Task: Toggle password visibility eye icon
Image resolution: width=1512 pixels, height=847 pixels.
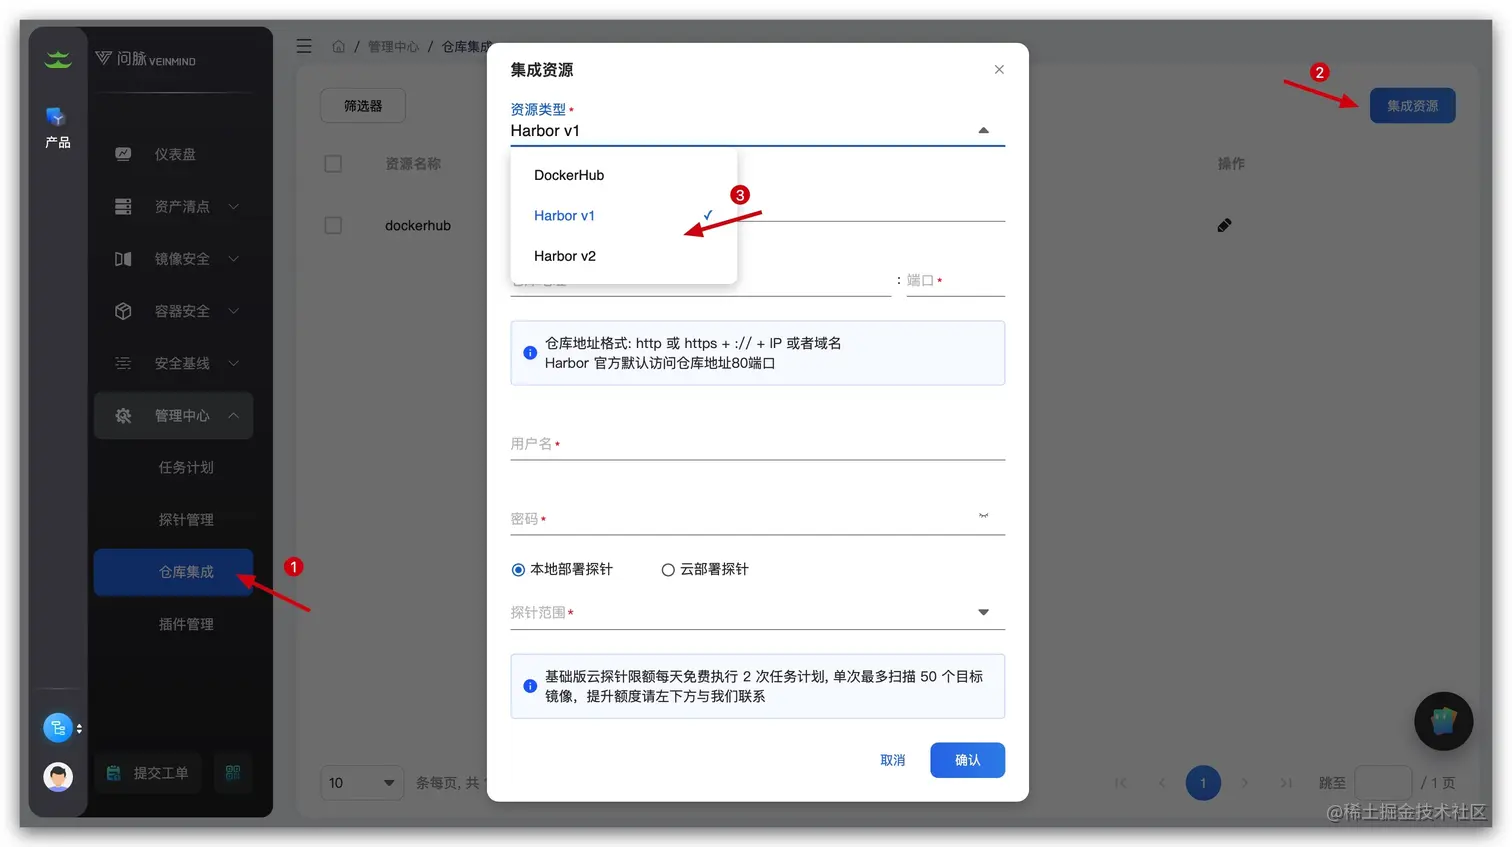Action: tap(984, 516)
